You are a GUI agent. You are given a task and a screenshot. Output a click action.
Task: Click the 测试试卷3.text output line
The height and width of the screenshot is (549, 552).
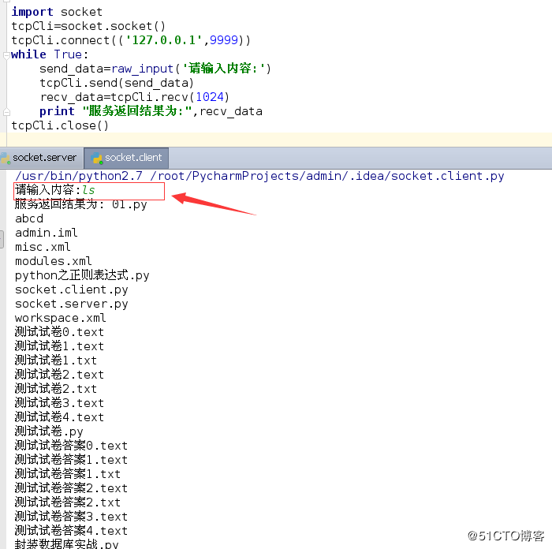[59, 403]
